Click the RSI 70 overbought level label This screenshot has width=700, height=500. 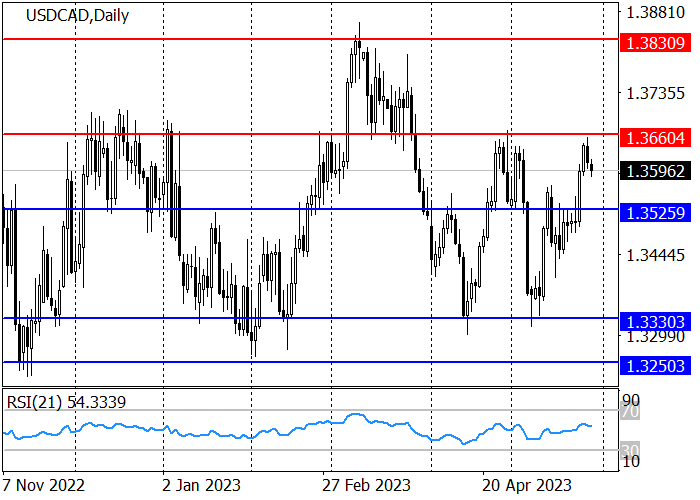pos(630,412)
